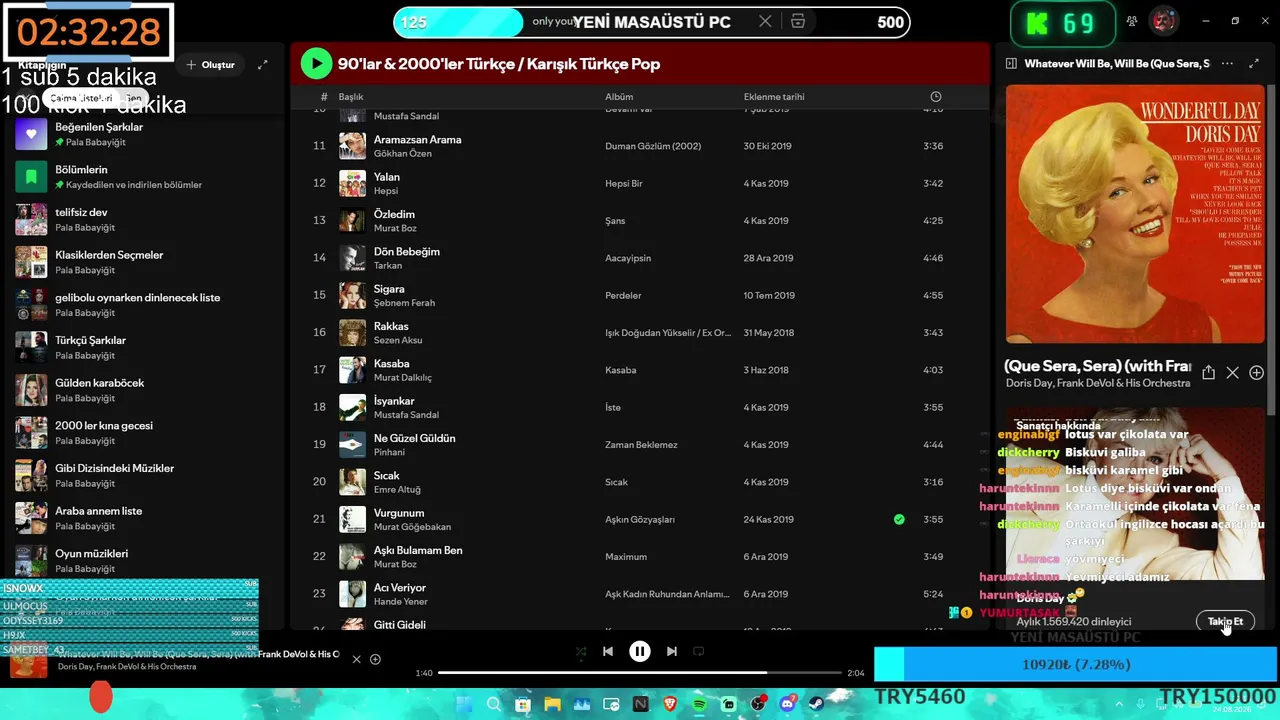Collapse the Now Playing side panel
This screenshot has width=1280, height=720.
pyautogui.click(x=1011, y=64)
